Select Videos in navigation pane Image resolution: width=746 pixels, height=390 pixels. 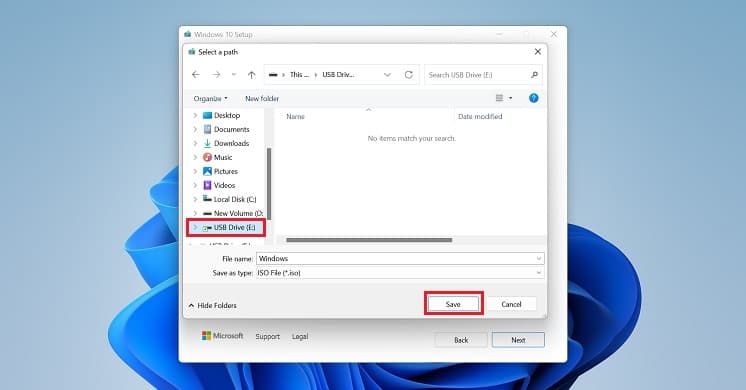pyautogui.click(x=224, y=185)
